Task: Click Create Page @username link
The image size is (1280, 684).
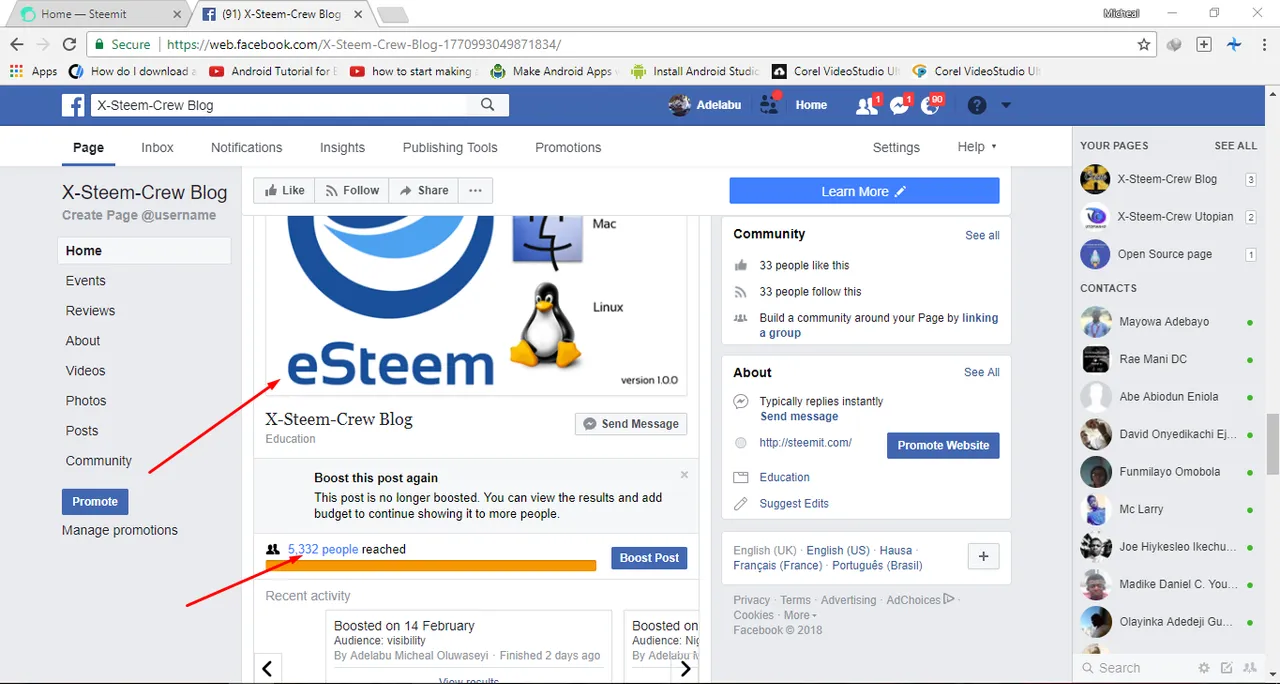Action: (x=139, y=215)
